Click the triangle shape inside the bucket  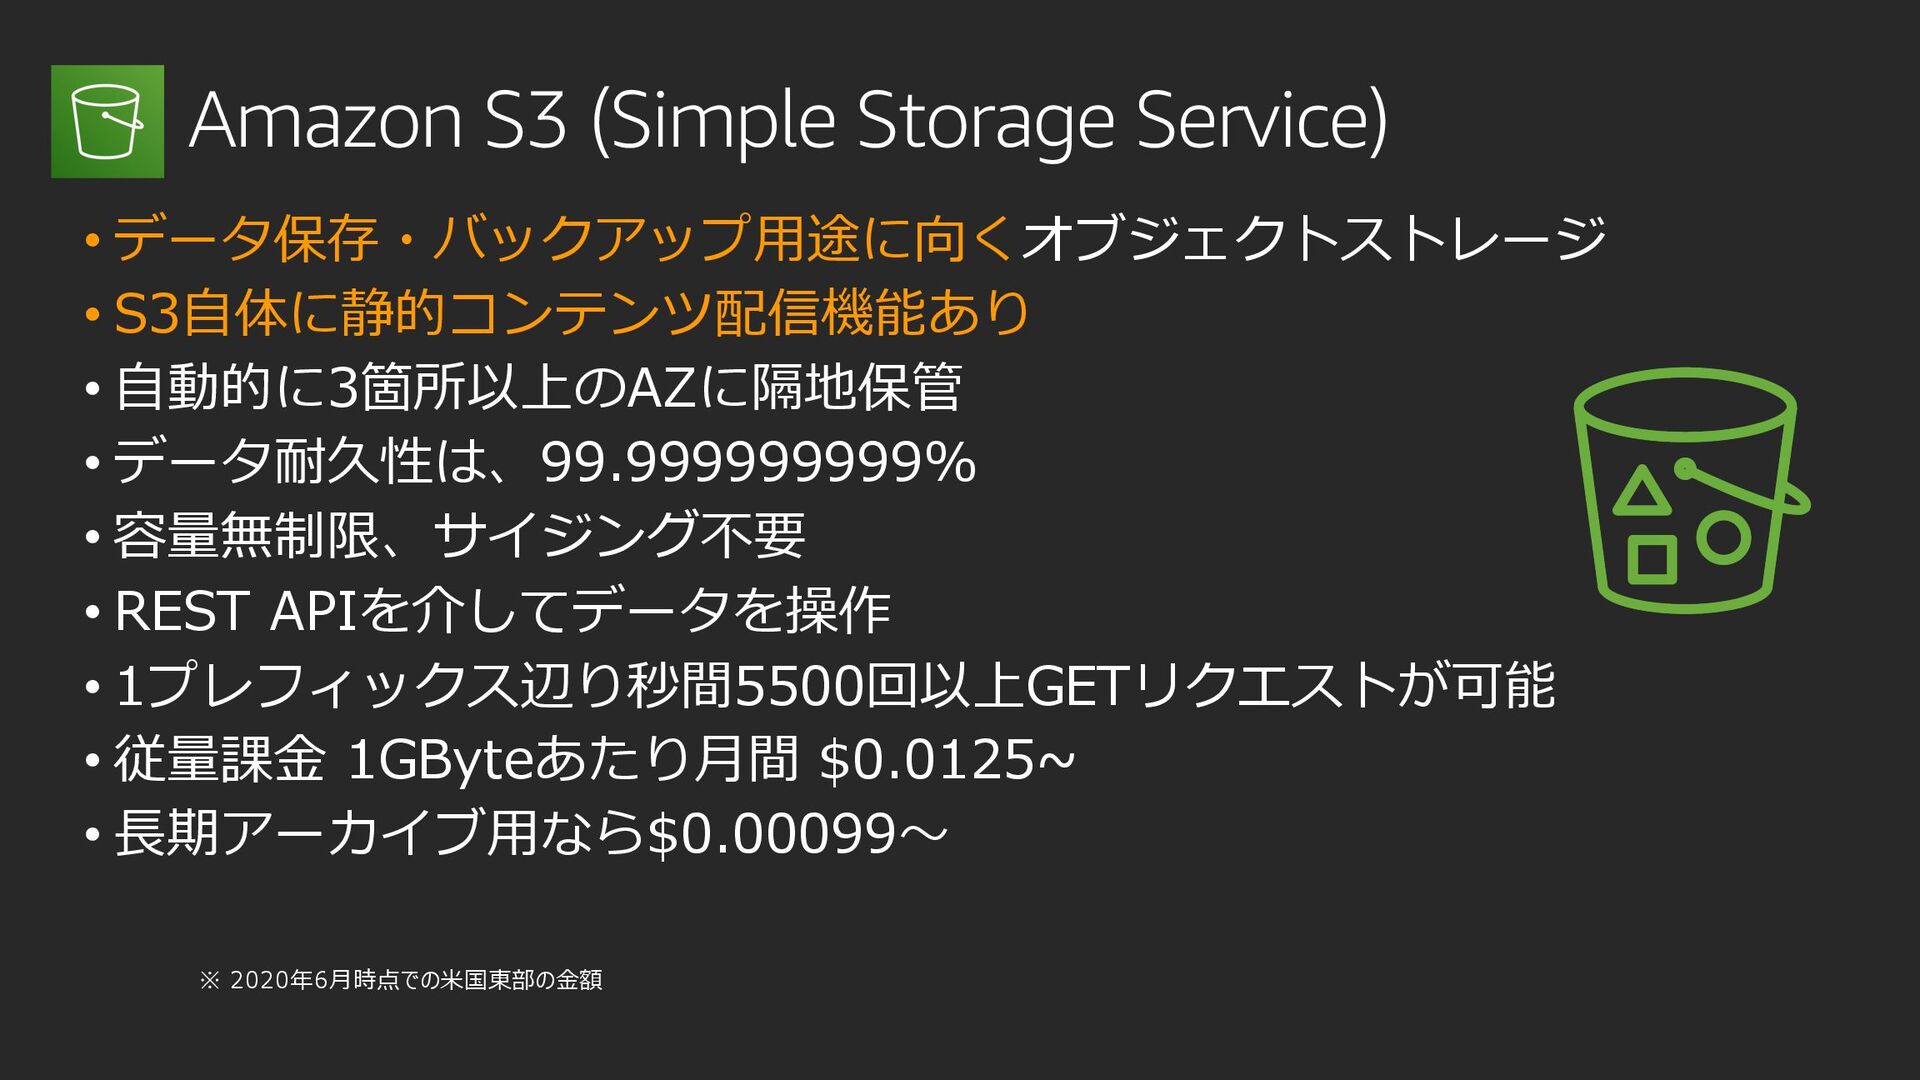(x=1641, y=490)
